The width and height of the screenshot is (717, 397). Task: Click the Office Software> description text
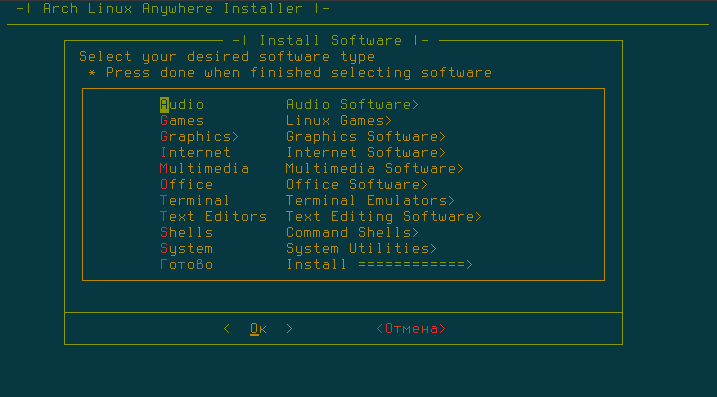click(x=357, y=185)
